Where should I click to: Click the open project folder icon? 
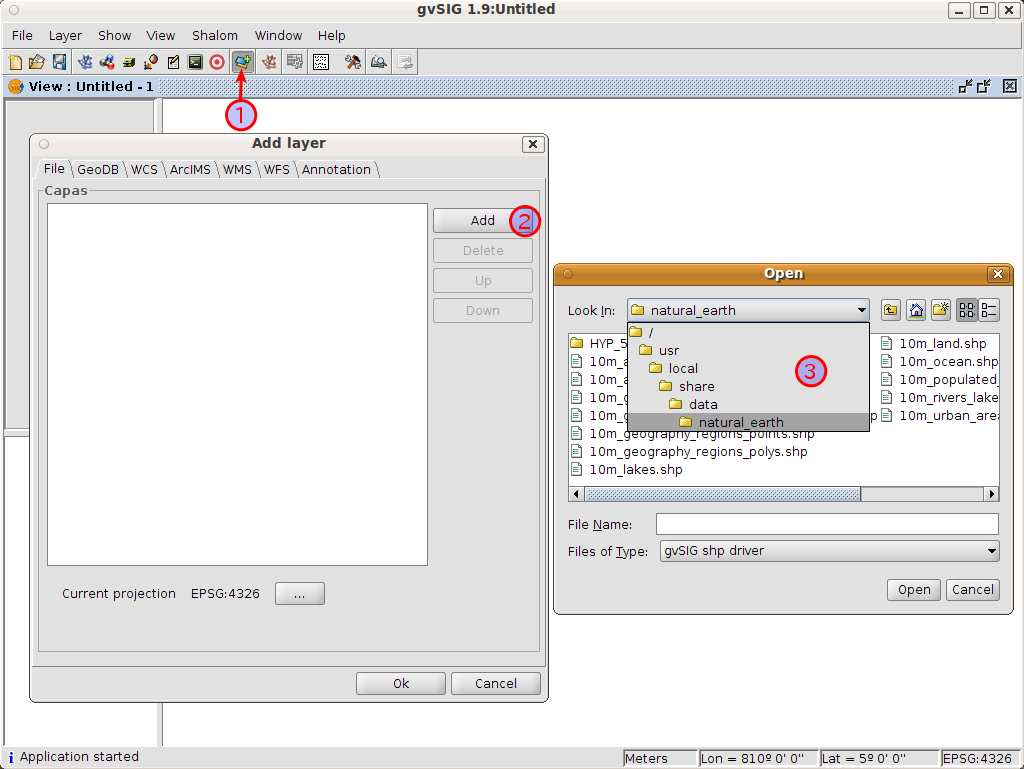coord(37,62)
